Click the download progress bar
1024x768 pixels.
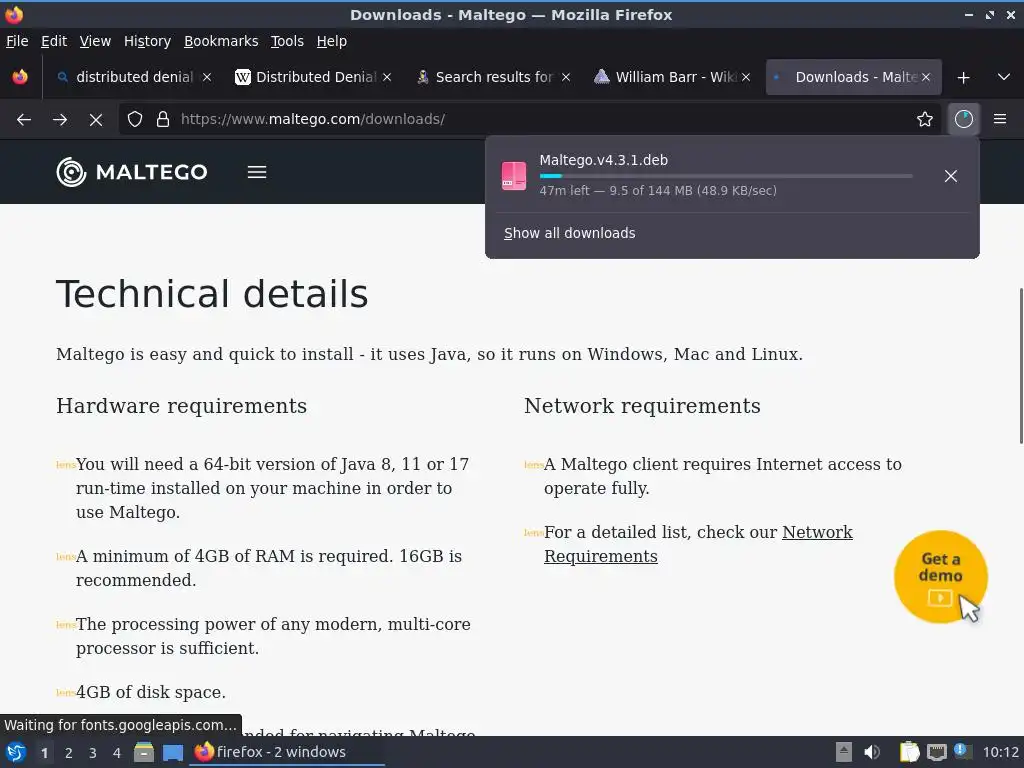pyautogui.click(x=726, y=176)
